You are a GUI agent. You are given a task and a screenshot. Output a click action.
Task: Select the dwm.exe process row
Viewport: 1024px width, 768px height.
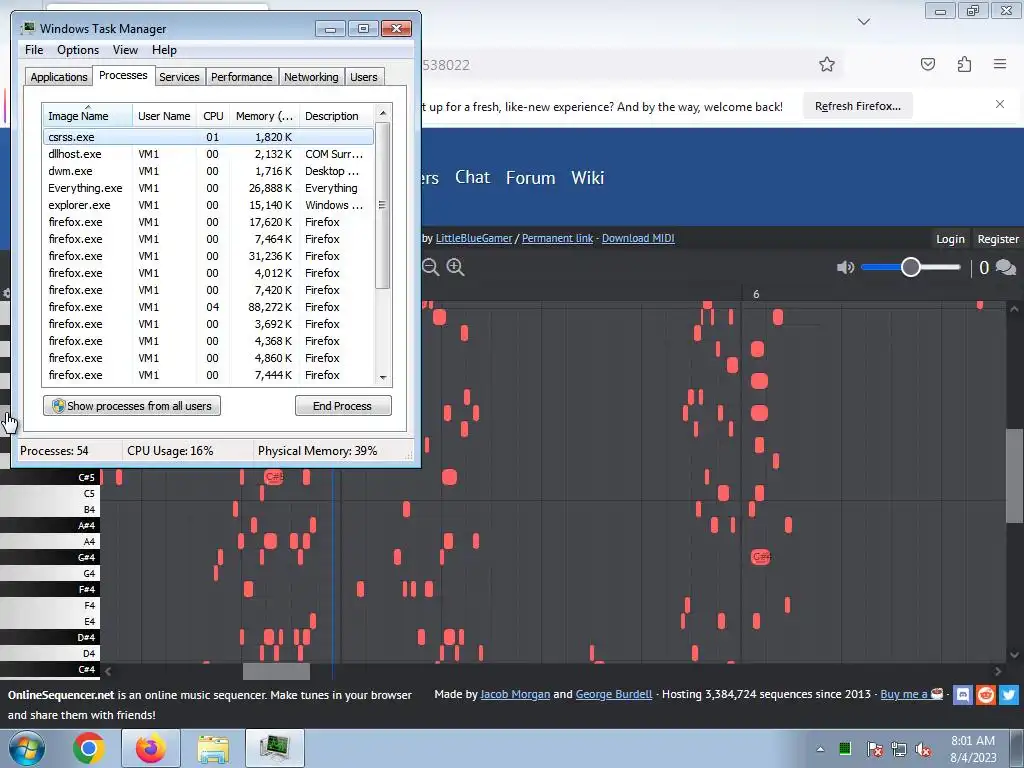click(x=208, y=171)
